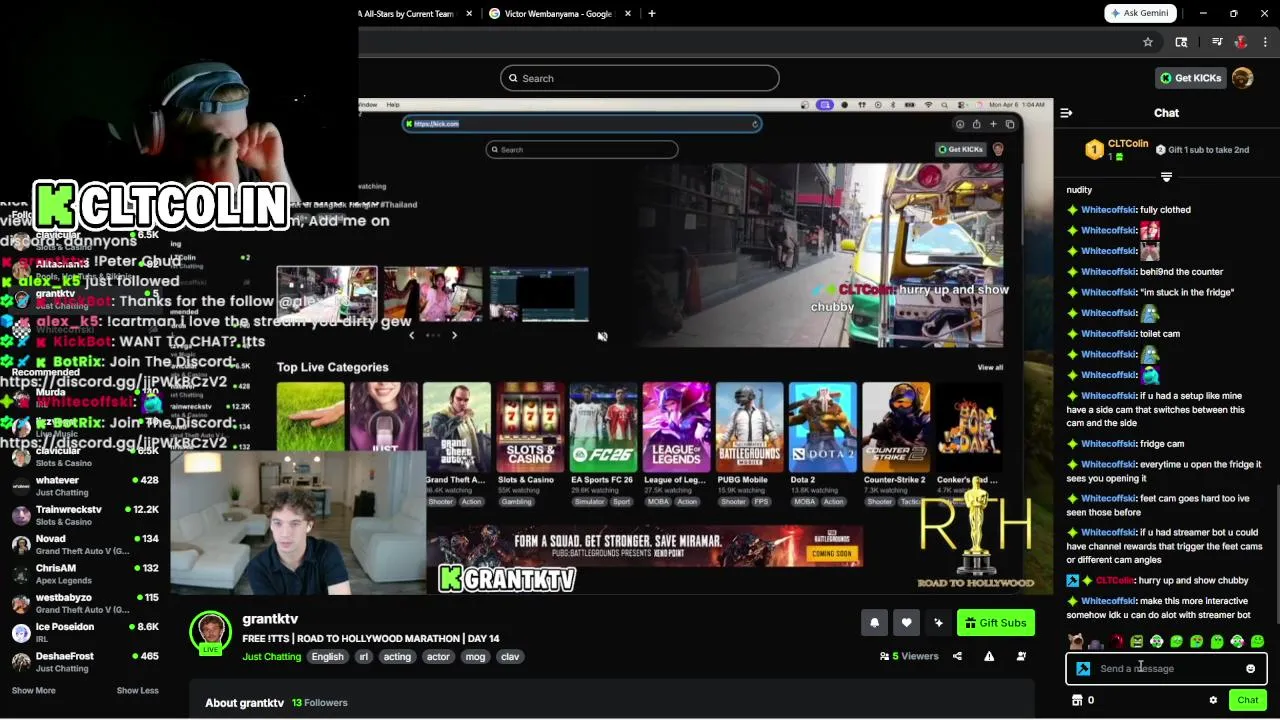
Task: Open the emoji picker in message box
Action: pos(1250,669)
